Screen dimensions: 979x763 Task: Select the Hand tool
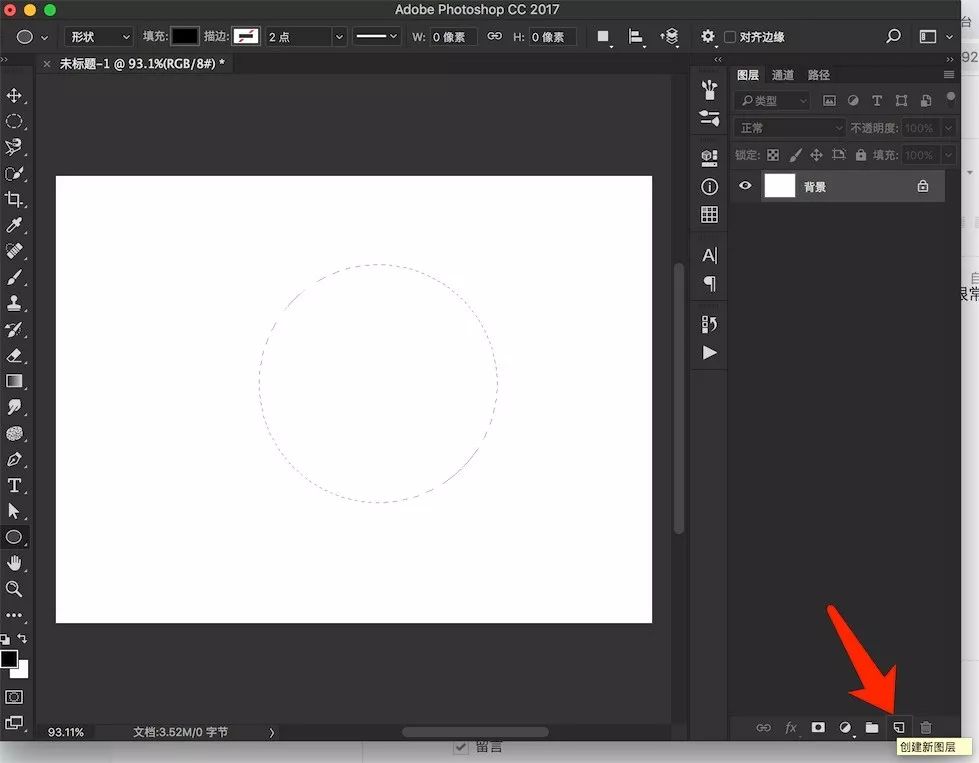pyautogui.click(x=14, y=563)
